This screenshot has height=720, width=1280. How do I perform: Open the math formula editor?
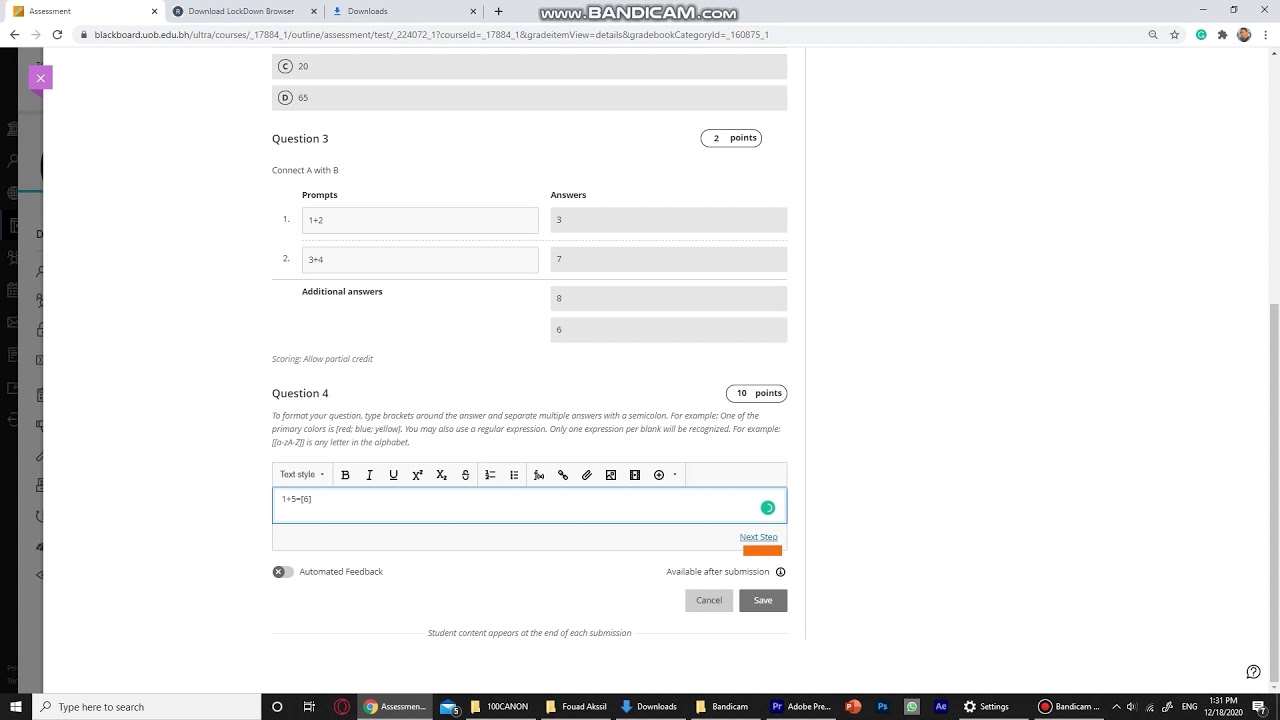click(x=539, y=475)
